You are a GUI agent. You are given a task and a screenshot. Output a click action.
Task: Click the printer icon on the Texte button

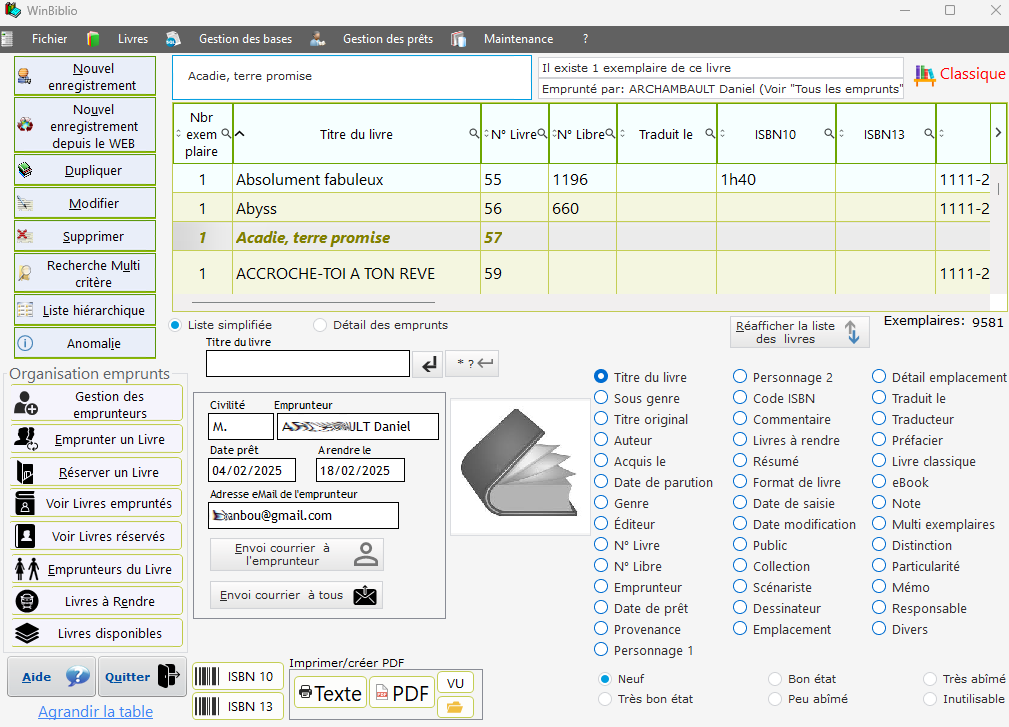(306, 692)
